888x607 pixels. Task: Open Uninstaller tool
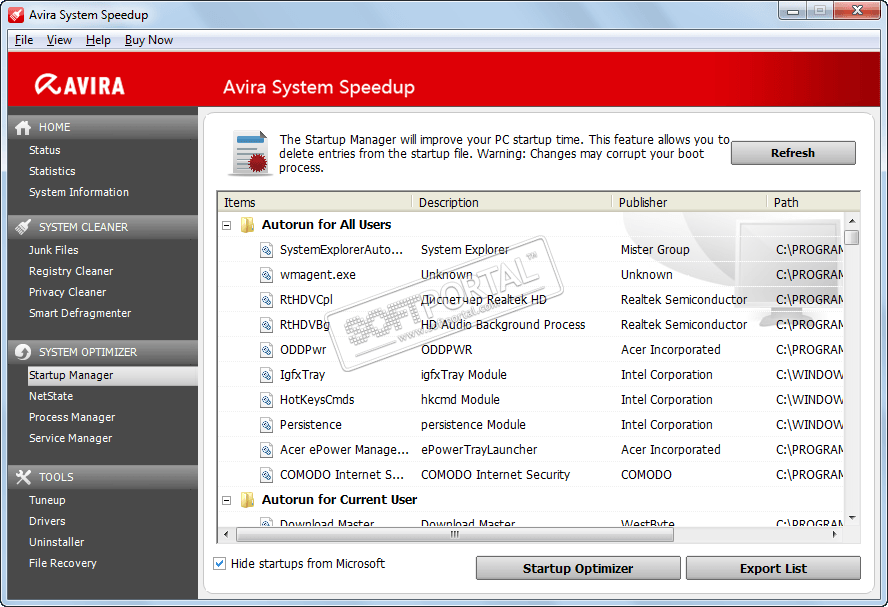(57, 542)
